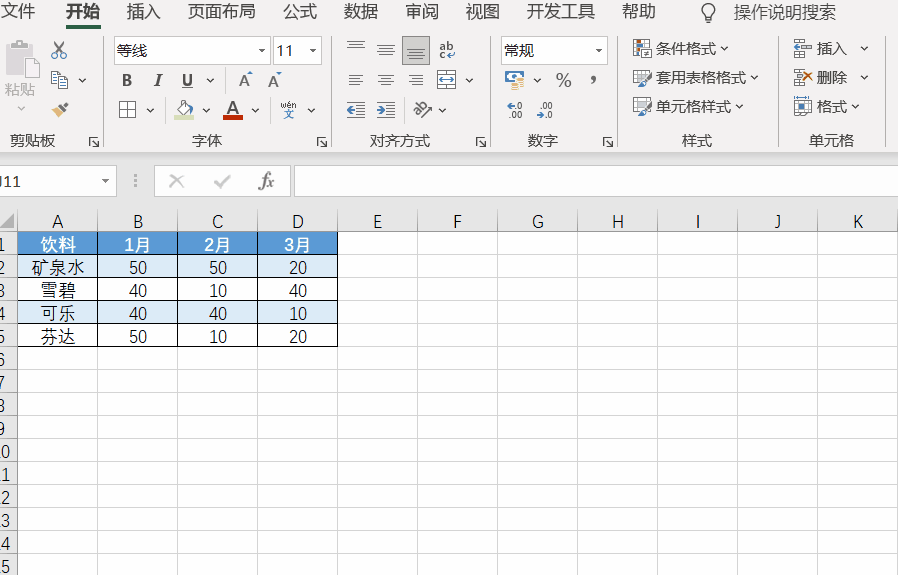Apply percent style
898x575 pixels.
tap(564, 80)
